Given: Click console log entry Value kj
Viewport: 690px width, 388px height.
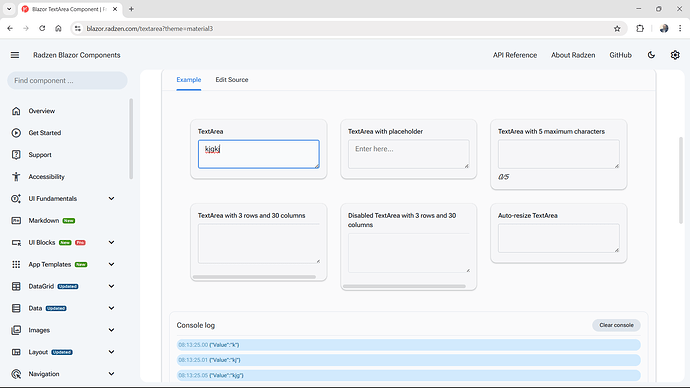Looking at the screenshot, I should [408, 360].
